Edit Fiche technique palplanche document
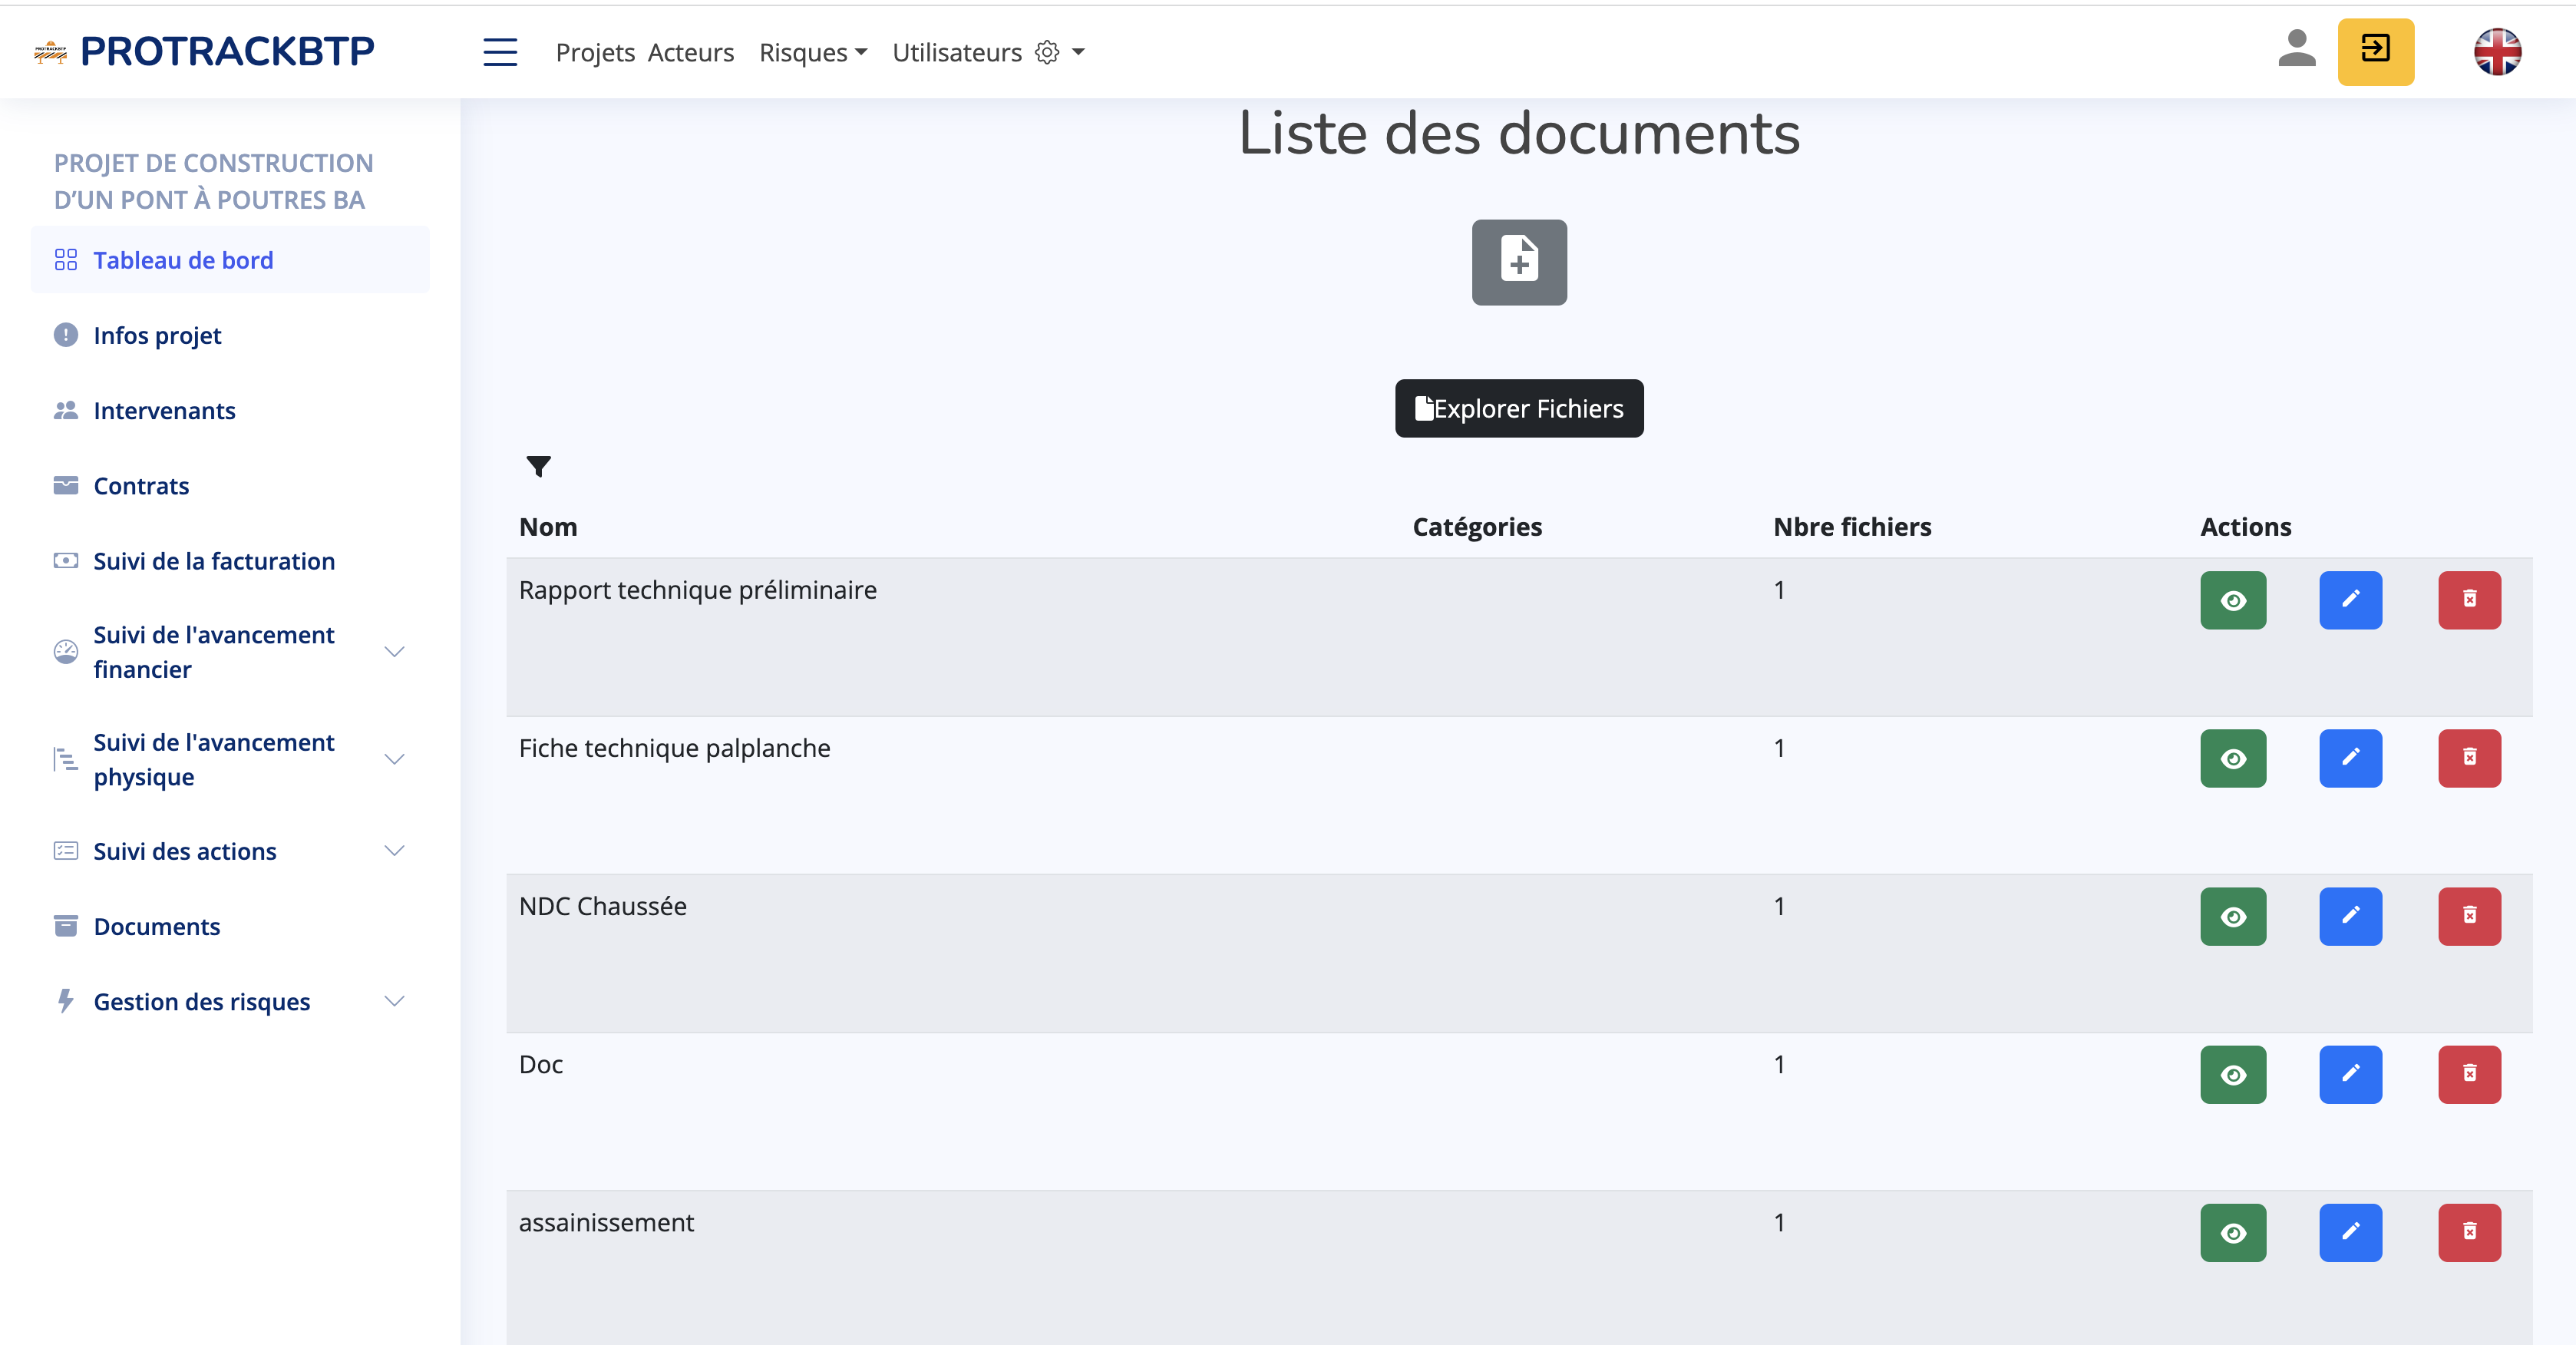Image resolution: width=2576 pixels, height=1345 pixels. (x=2350, y=758)
